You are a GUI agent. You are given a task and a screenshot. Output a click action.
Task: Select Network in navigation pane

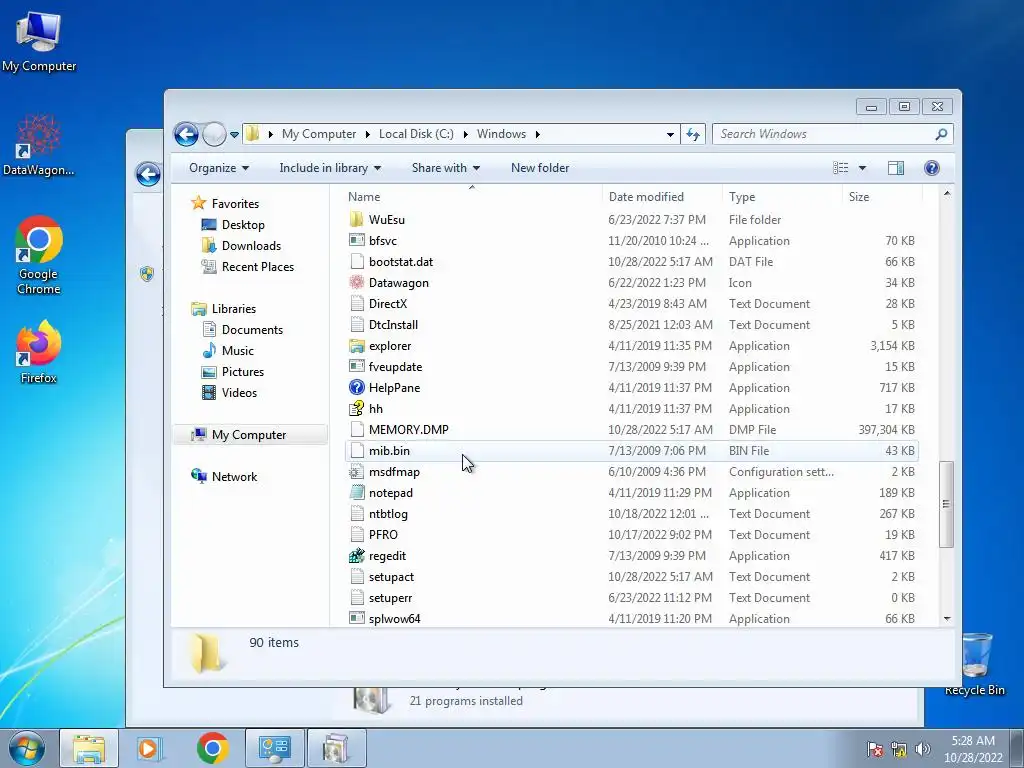coord(234,477)
